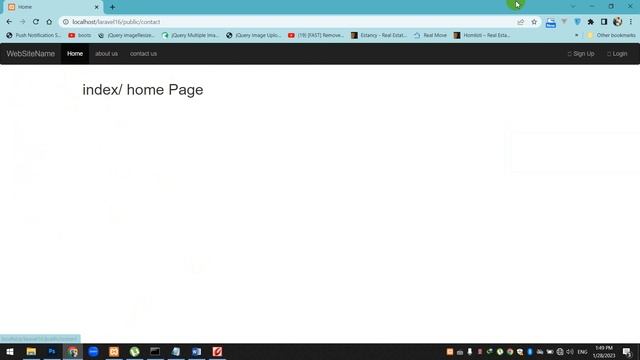This screenshot has width=640, height=360.
Task: Open the '(19) [FAST] Remove' bookmark
Action: tap(316, 36)
